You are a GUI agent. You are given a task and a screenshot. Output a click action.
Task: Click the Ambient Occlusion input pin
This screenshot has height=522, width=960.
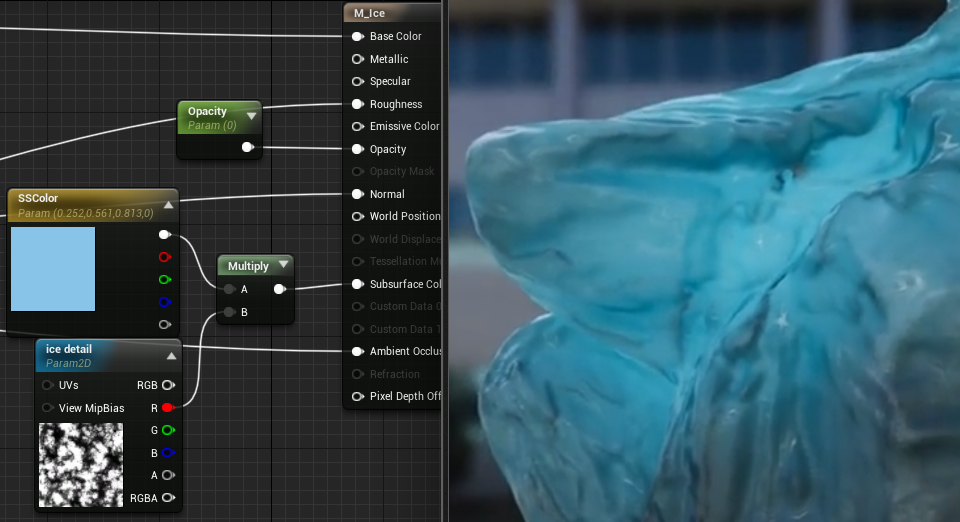pyautogui.click(x=358, y=351)
